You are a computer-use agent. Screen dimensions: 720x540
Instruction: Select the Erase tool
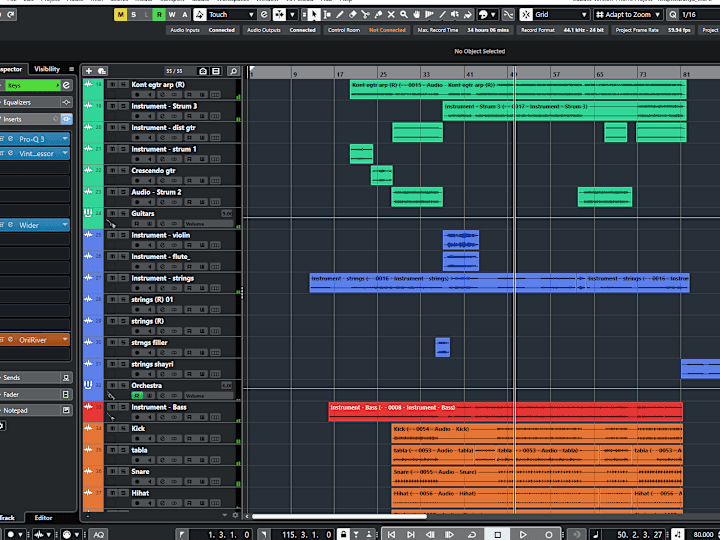(353, 15)
